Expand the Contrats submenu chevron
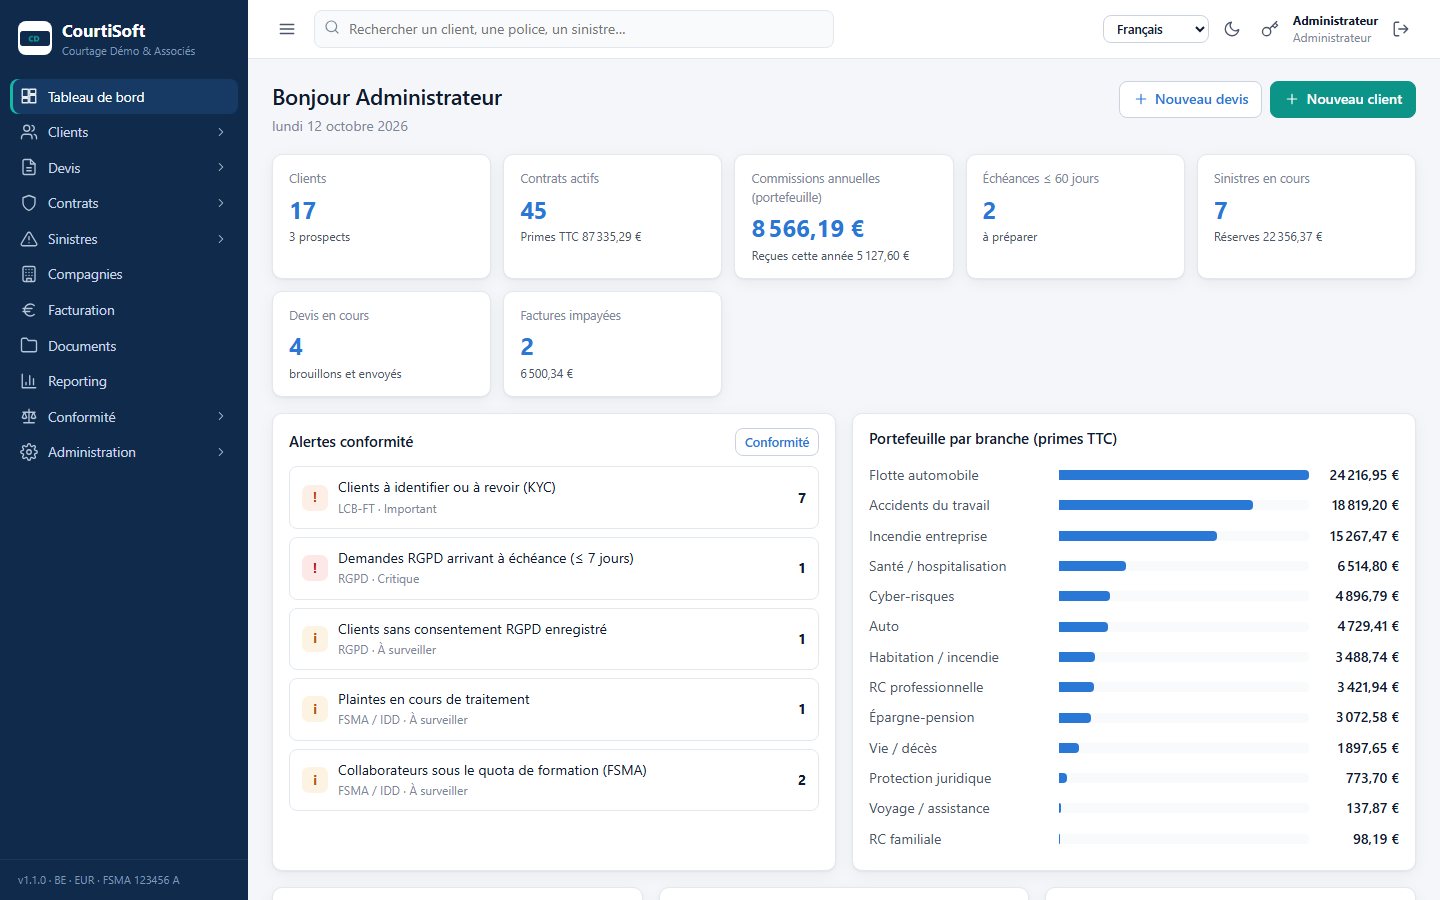 [221, 203]
